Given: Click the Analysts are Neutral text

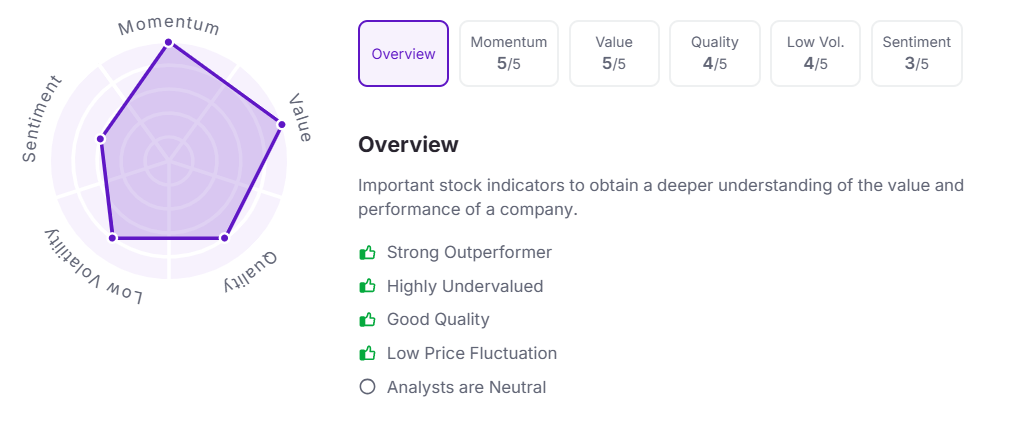Looking at the screenshot, I should [x=466, y=387].
